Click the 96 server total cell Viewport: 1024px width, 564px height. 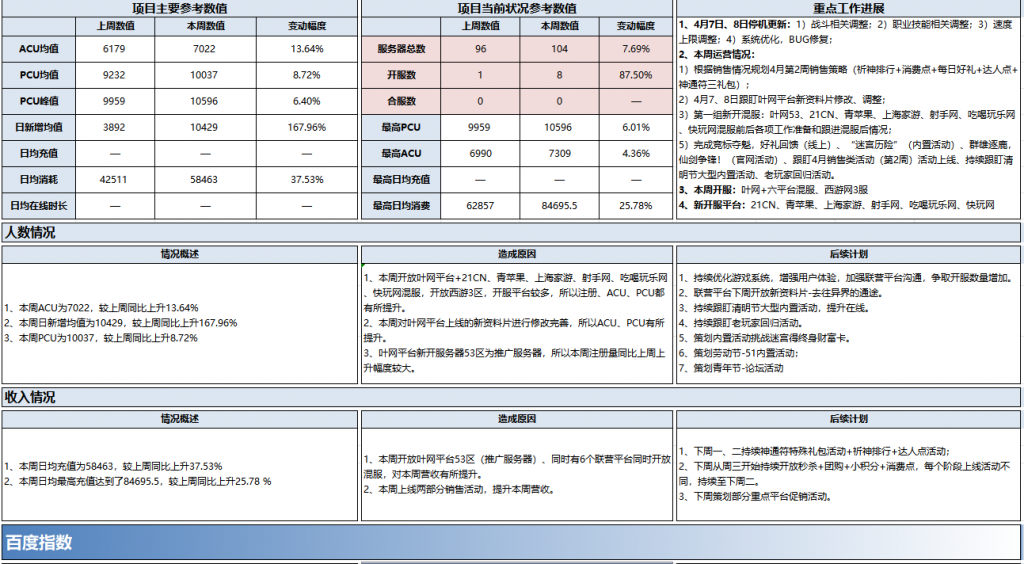pyautogui.click(x=479, y=48)
